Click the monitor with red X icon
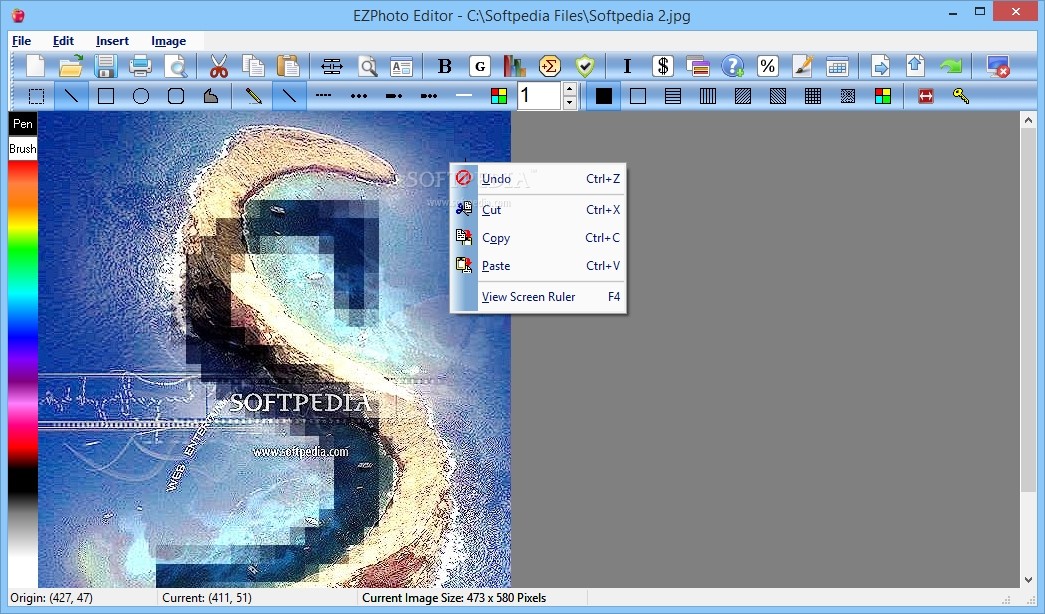This screenshot has width=1045, height=614. [x=998, y=66]
